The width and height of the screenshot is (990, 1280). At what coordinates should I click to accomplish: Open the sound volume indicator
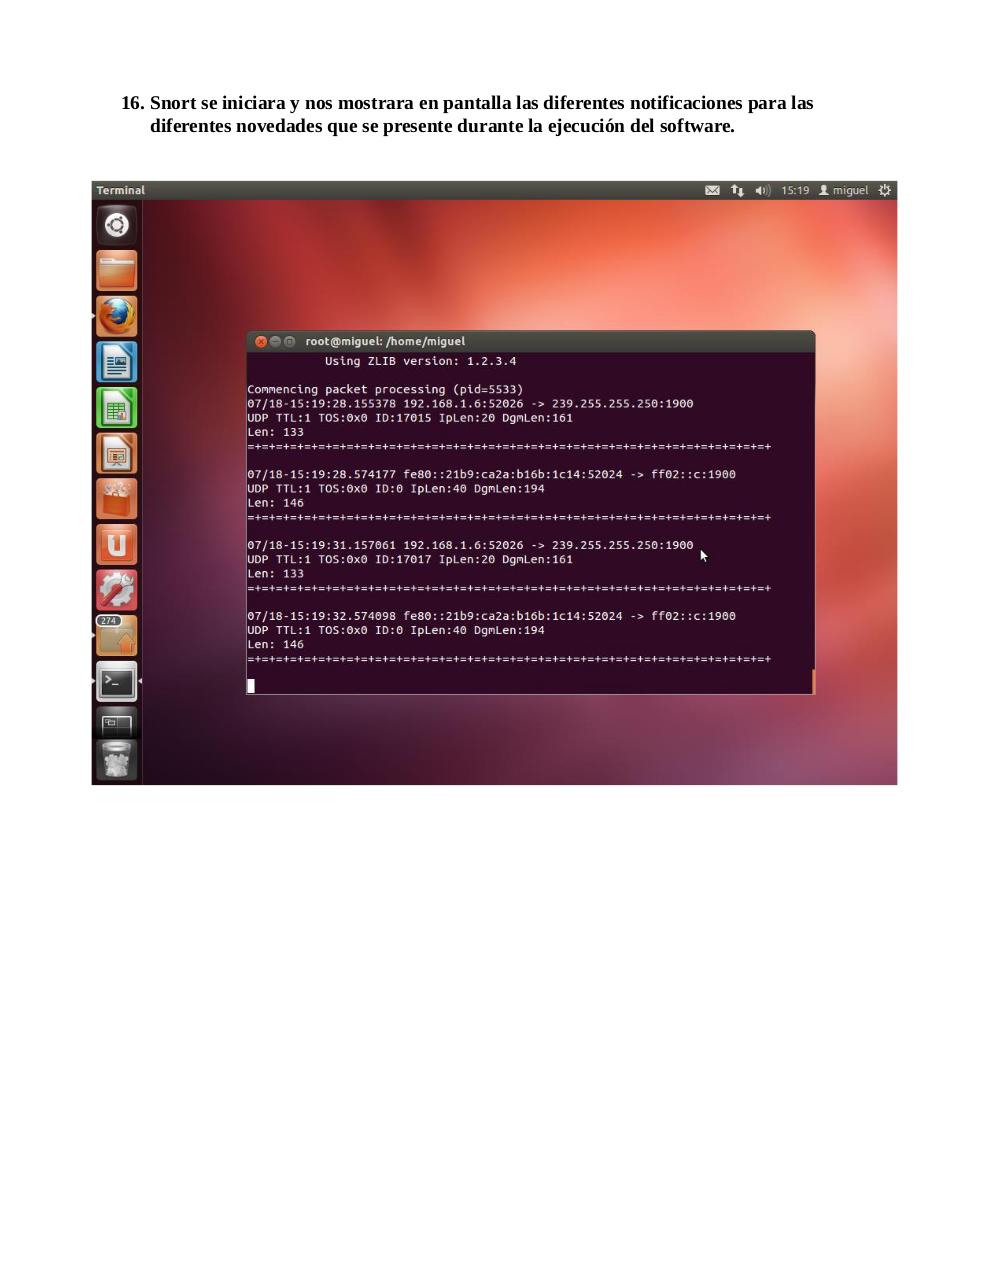tap(762, 190)
